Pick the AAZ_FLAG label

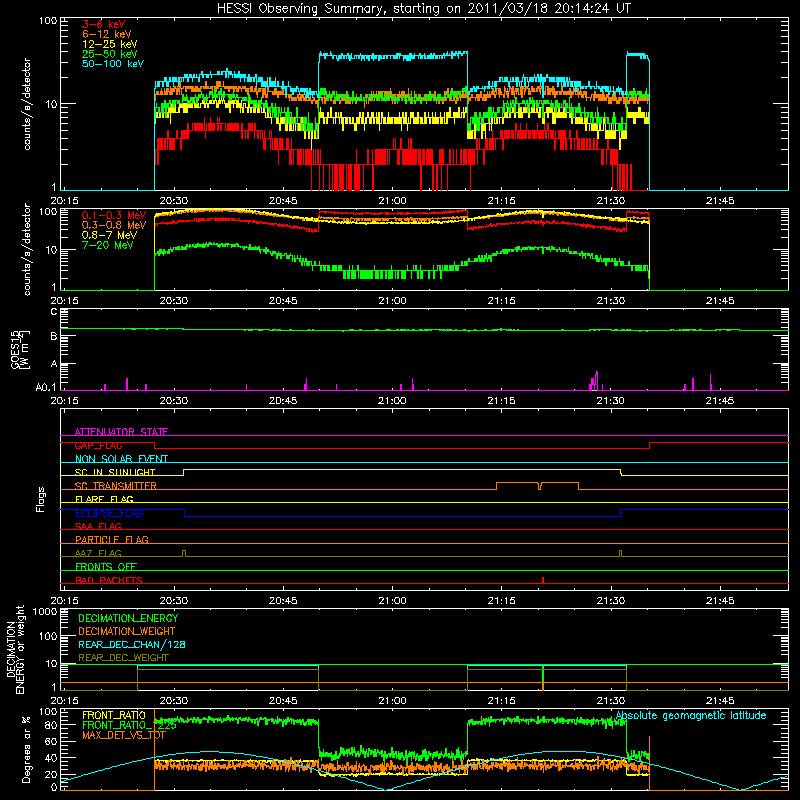98,553
